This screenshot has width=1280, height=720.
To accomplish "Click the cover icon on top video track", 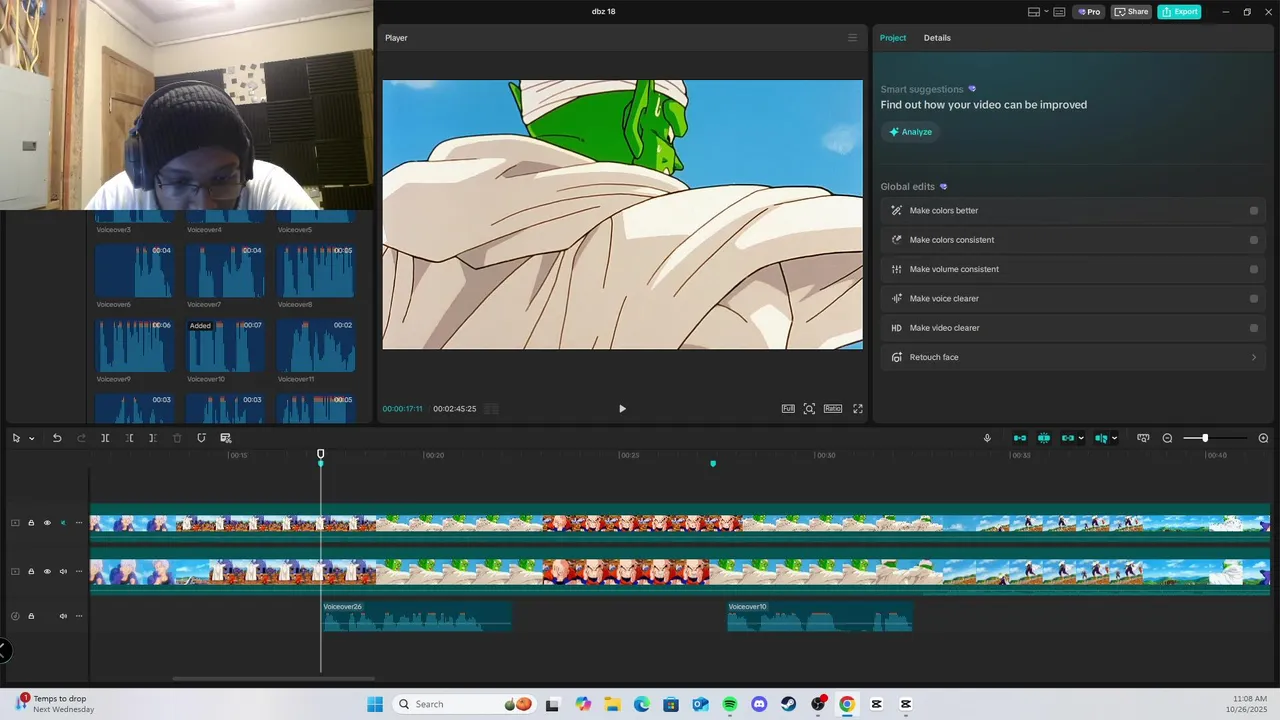I will click(x=15, y=523).
